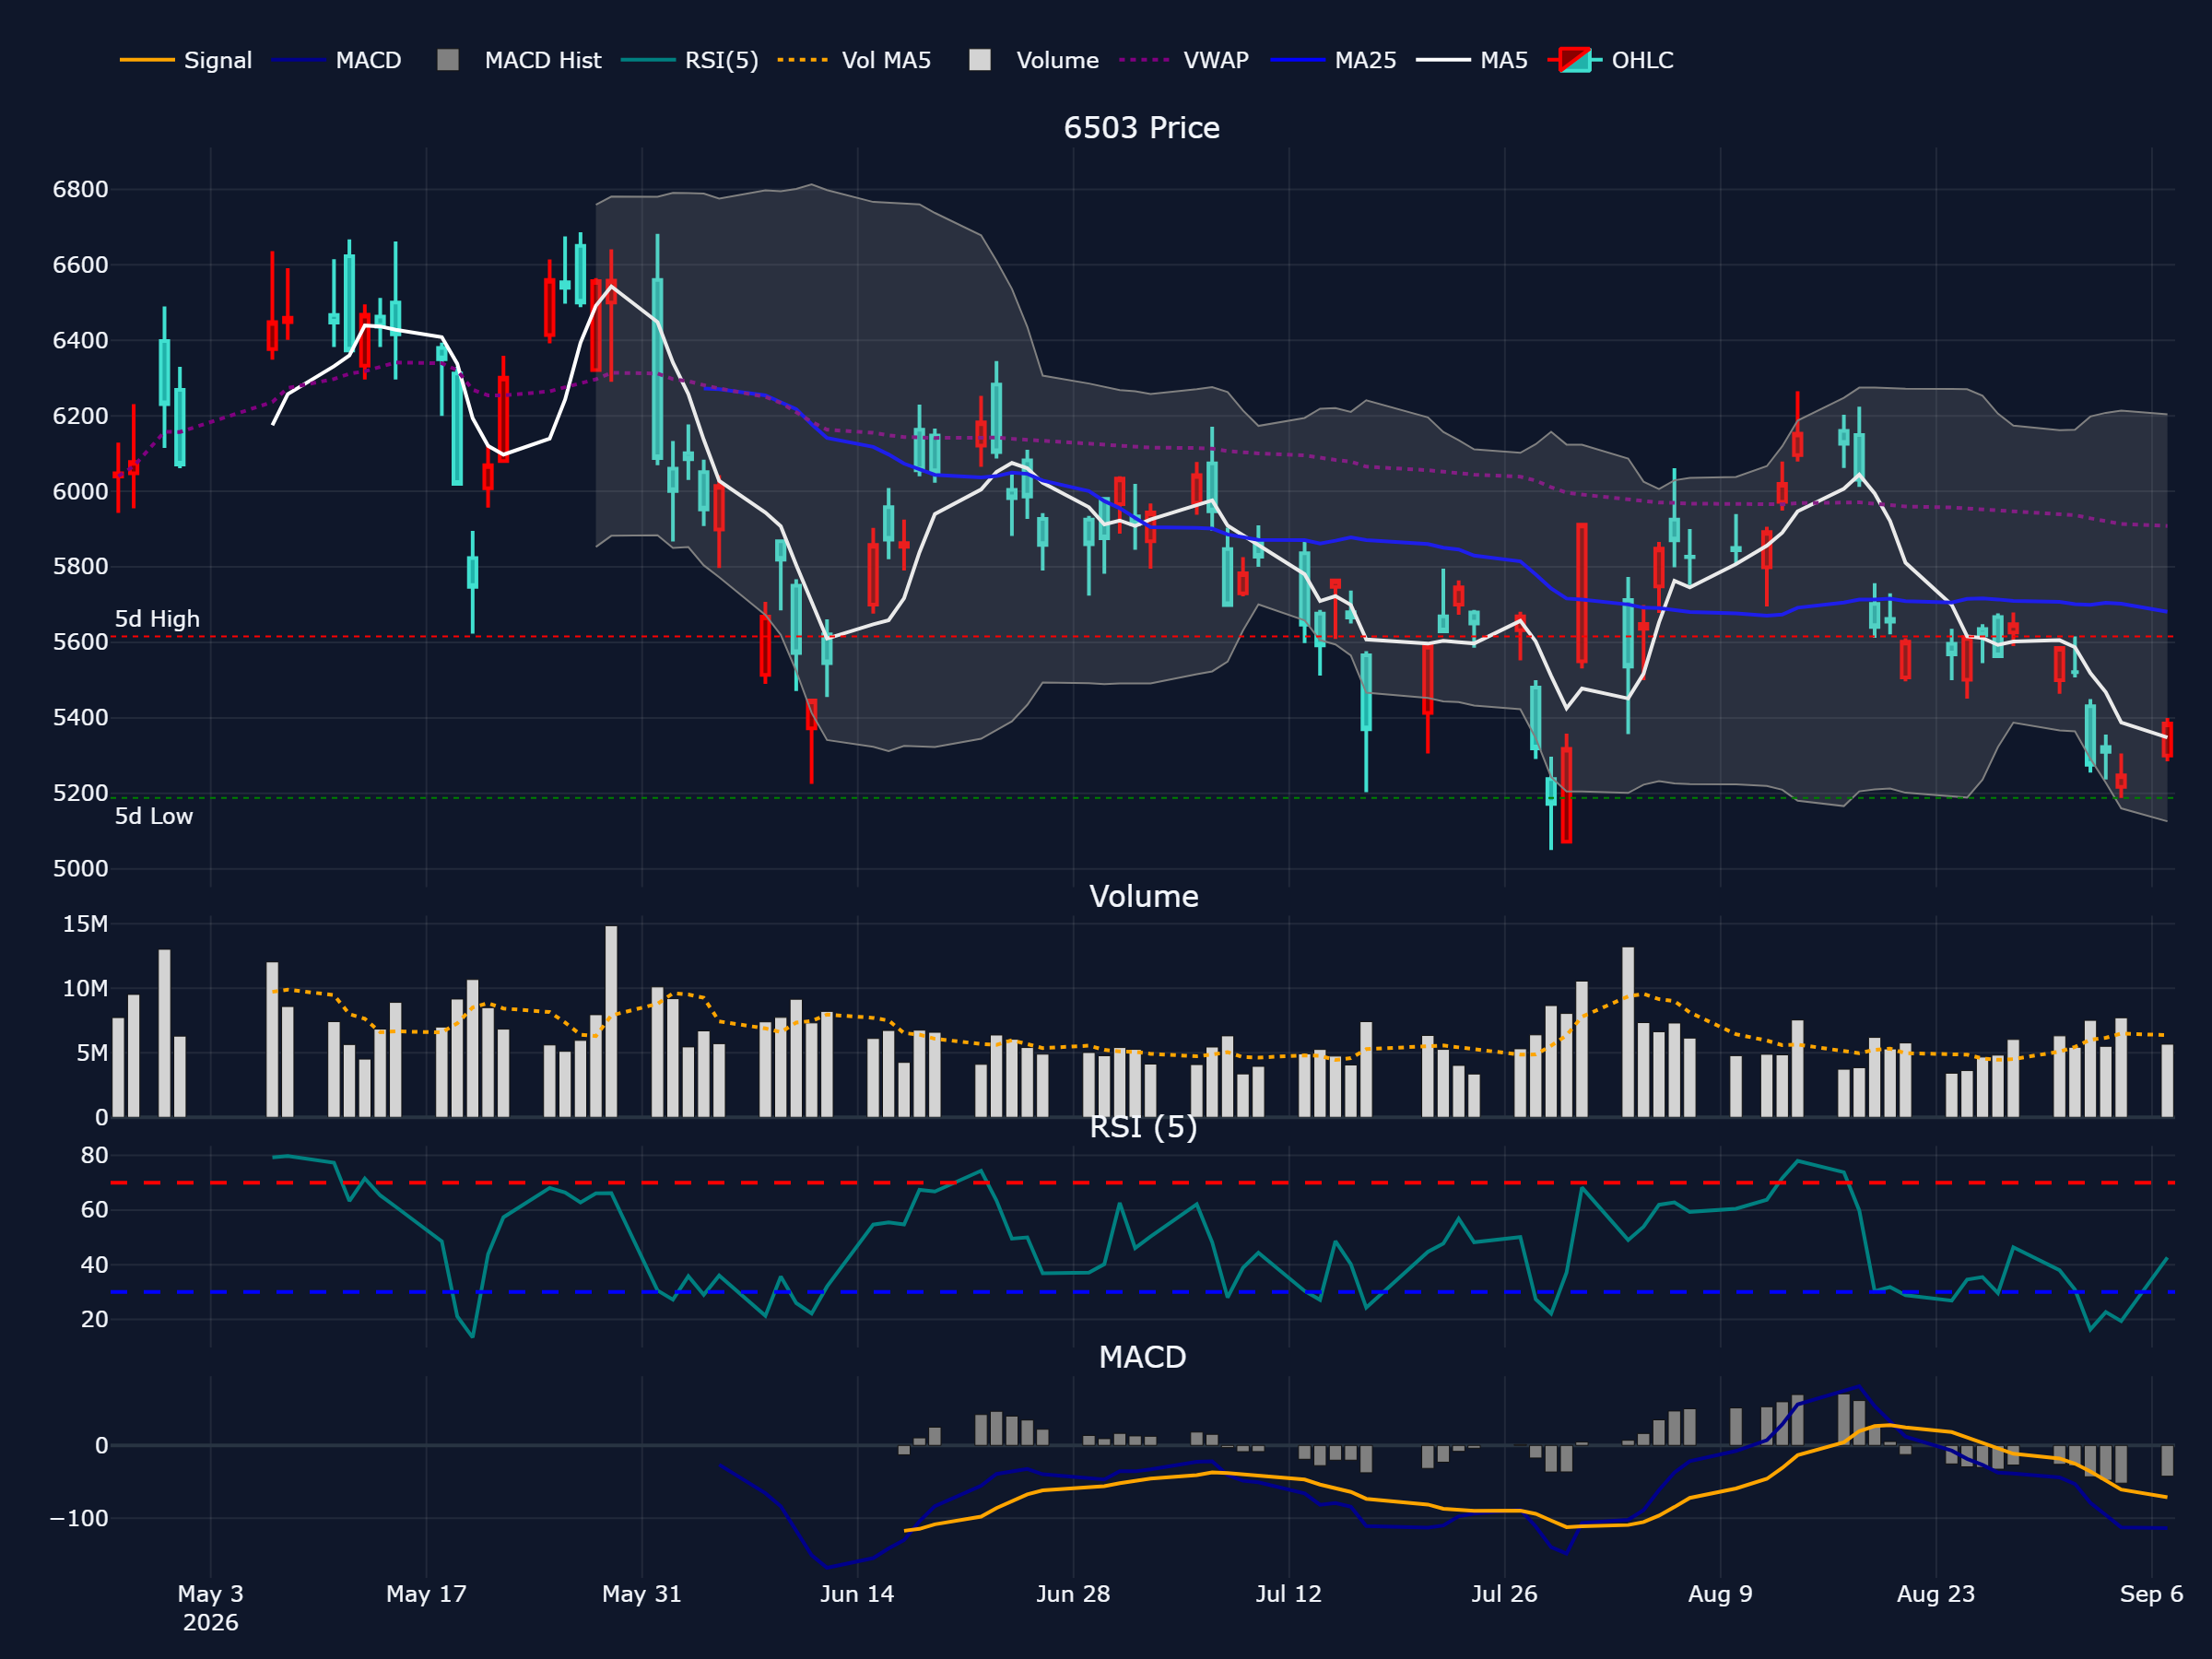Select the '6503 Price' chart title
Viewport: 2212px width, 1659px height.
pyautogui.click(x=1141, y=128)
